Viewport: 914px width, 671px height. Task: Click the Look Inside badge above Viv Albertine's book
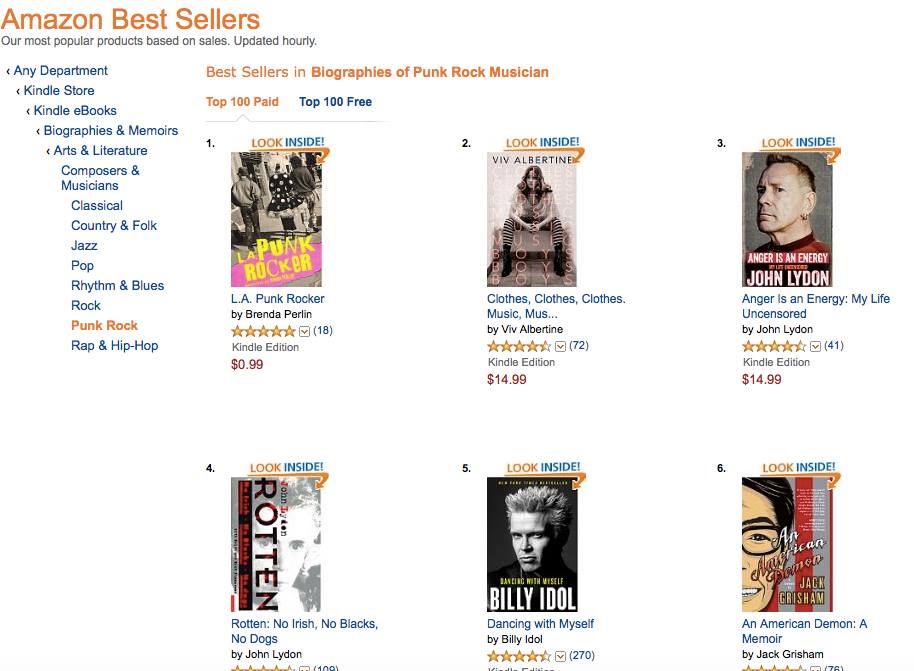[543, 143]
